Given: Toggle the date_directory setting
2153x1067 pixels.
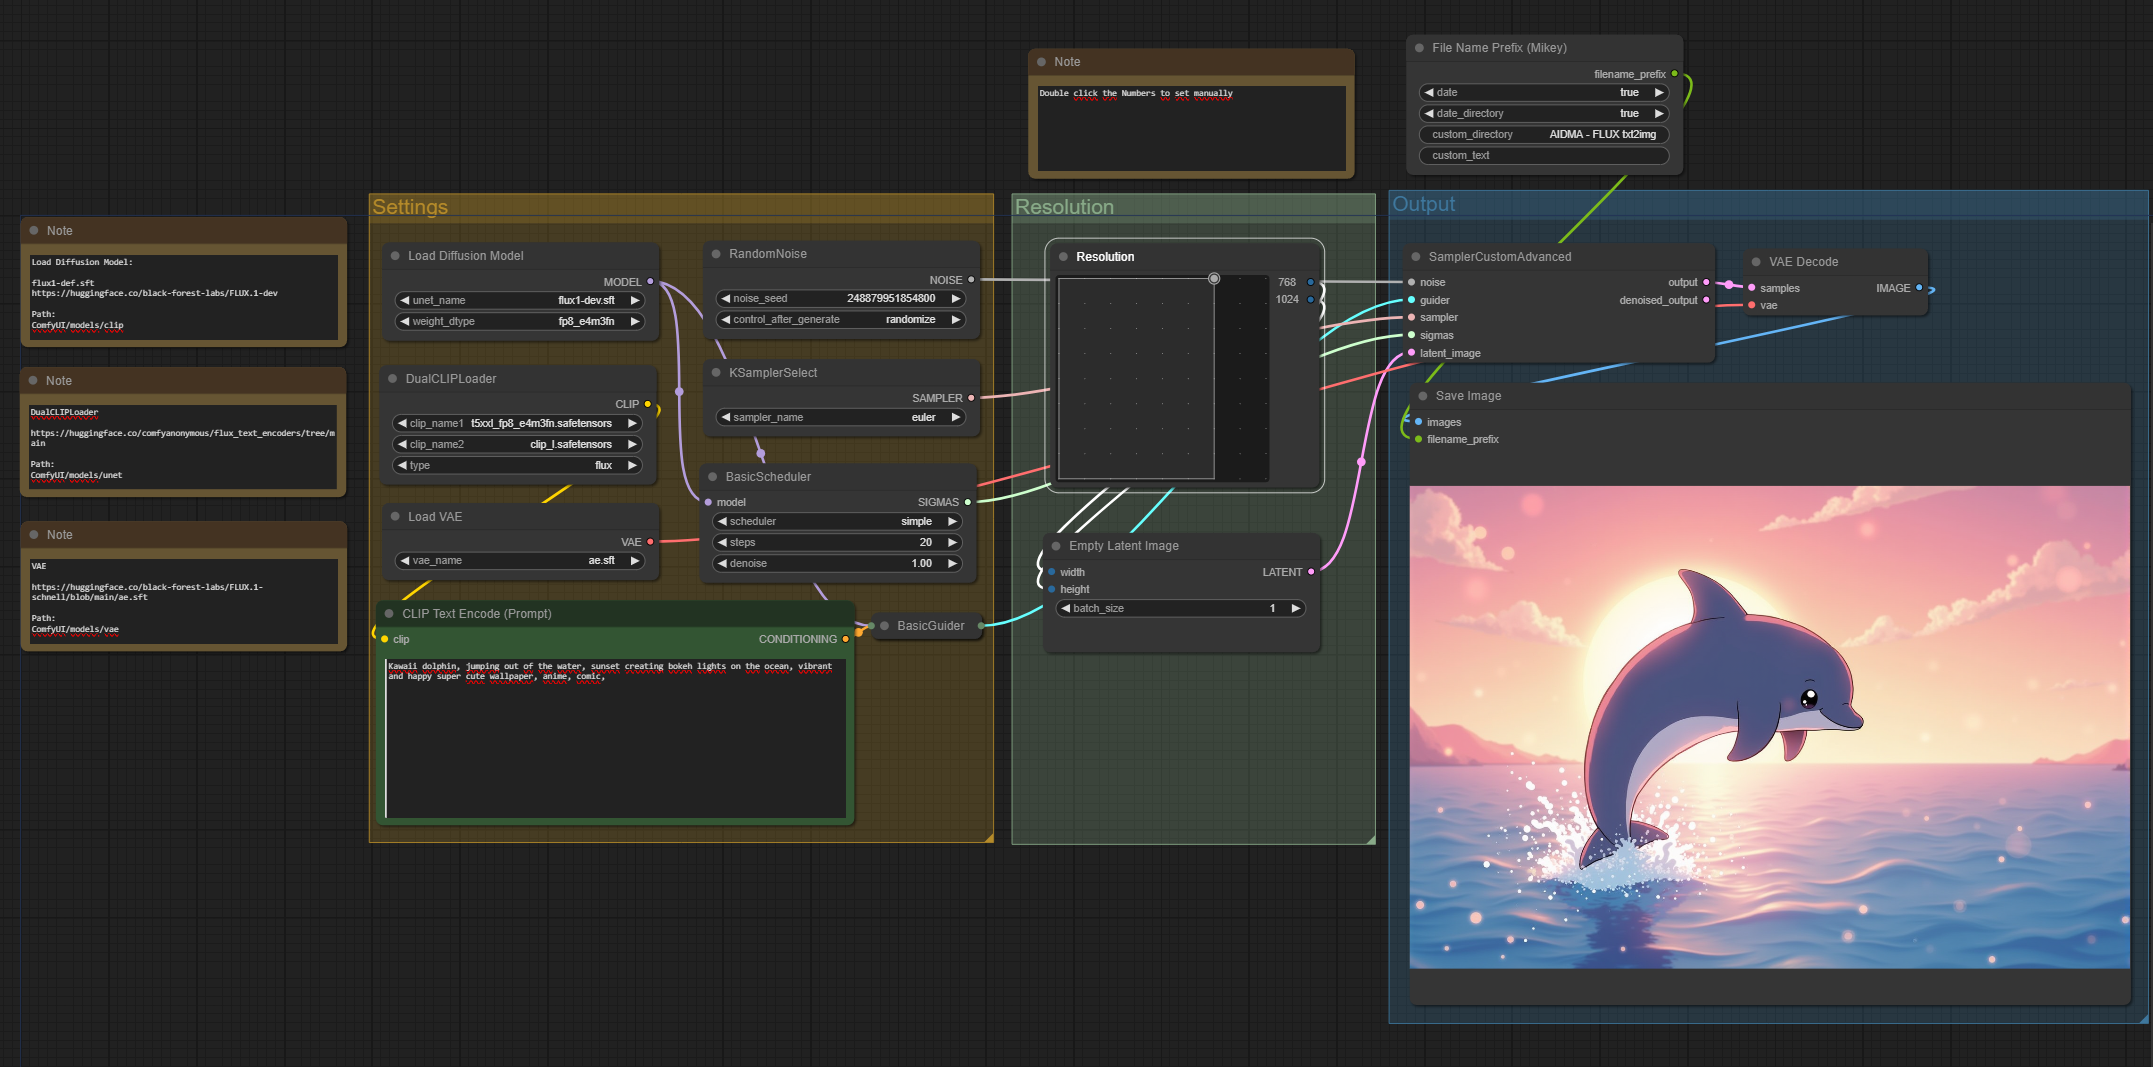Looking at the screenshot, I should pos(1543,113).
